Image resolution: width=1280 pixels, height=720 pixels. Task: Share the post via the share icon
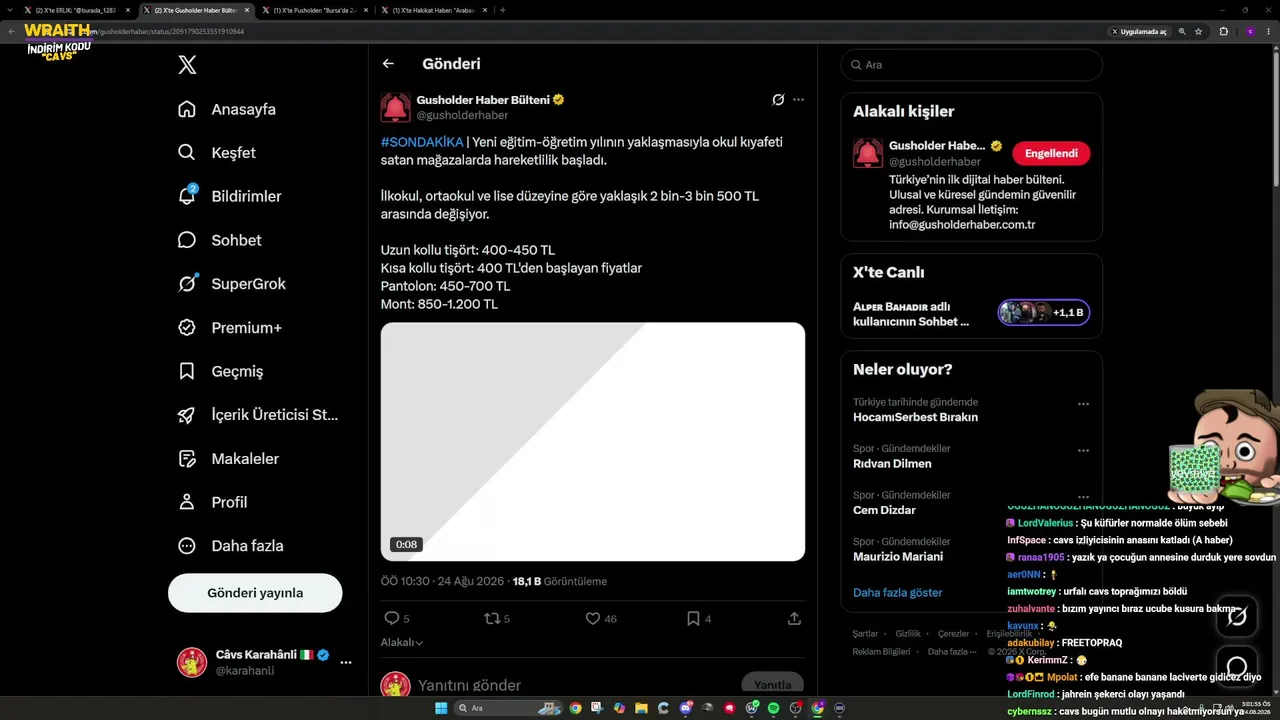tap(794, 619)
